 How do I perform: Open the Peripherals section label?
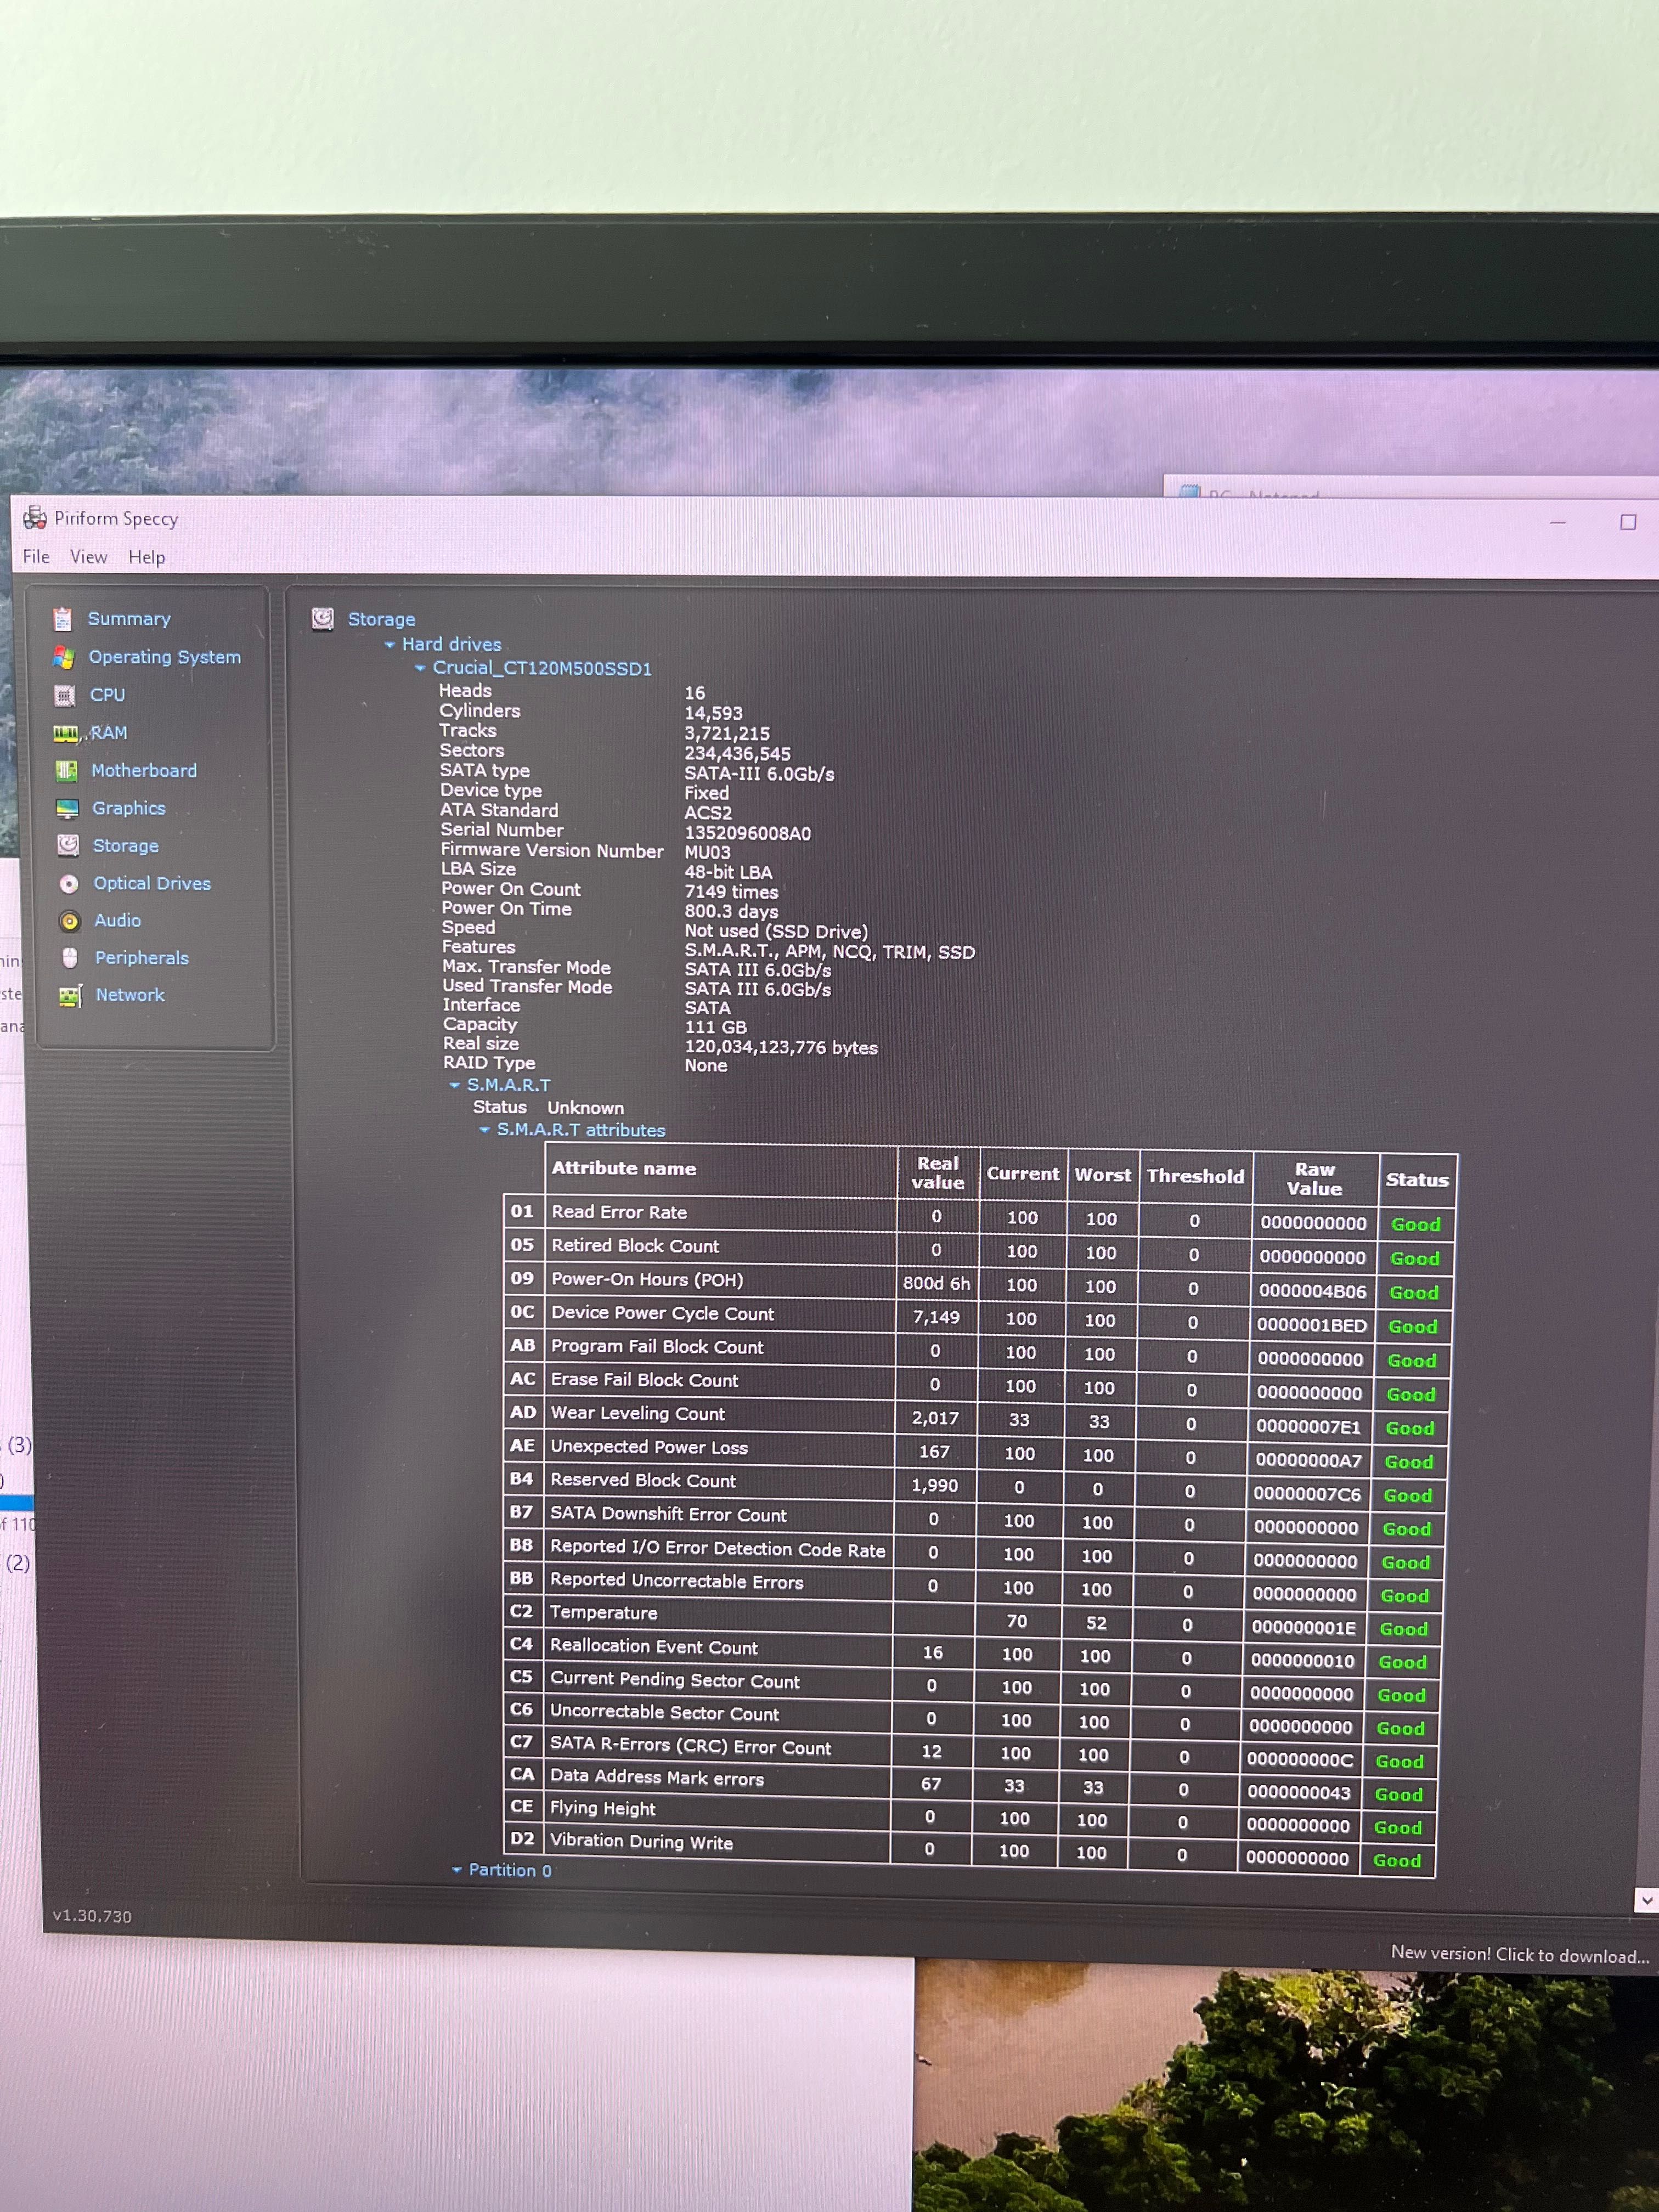(x=142, y=958)
